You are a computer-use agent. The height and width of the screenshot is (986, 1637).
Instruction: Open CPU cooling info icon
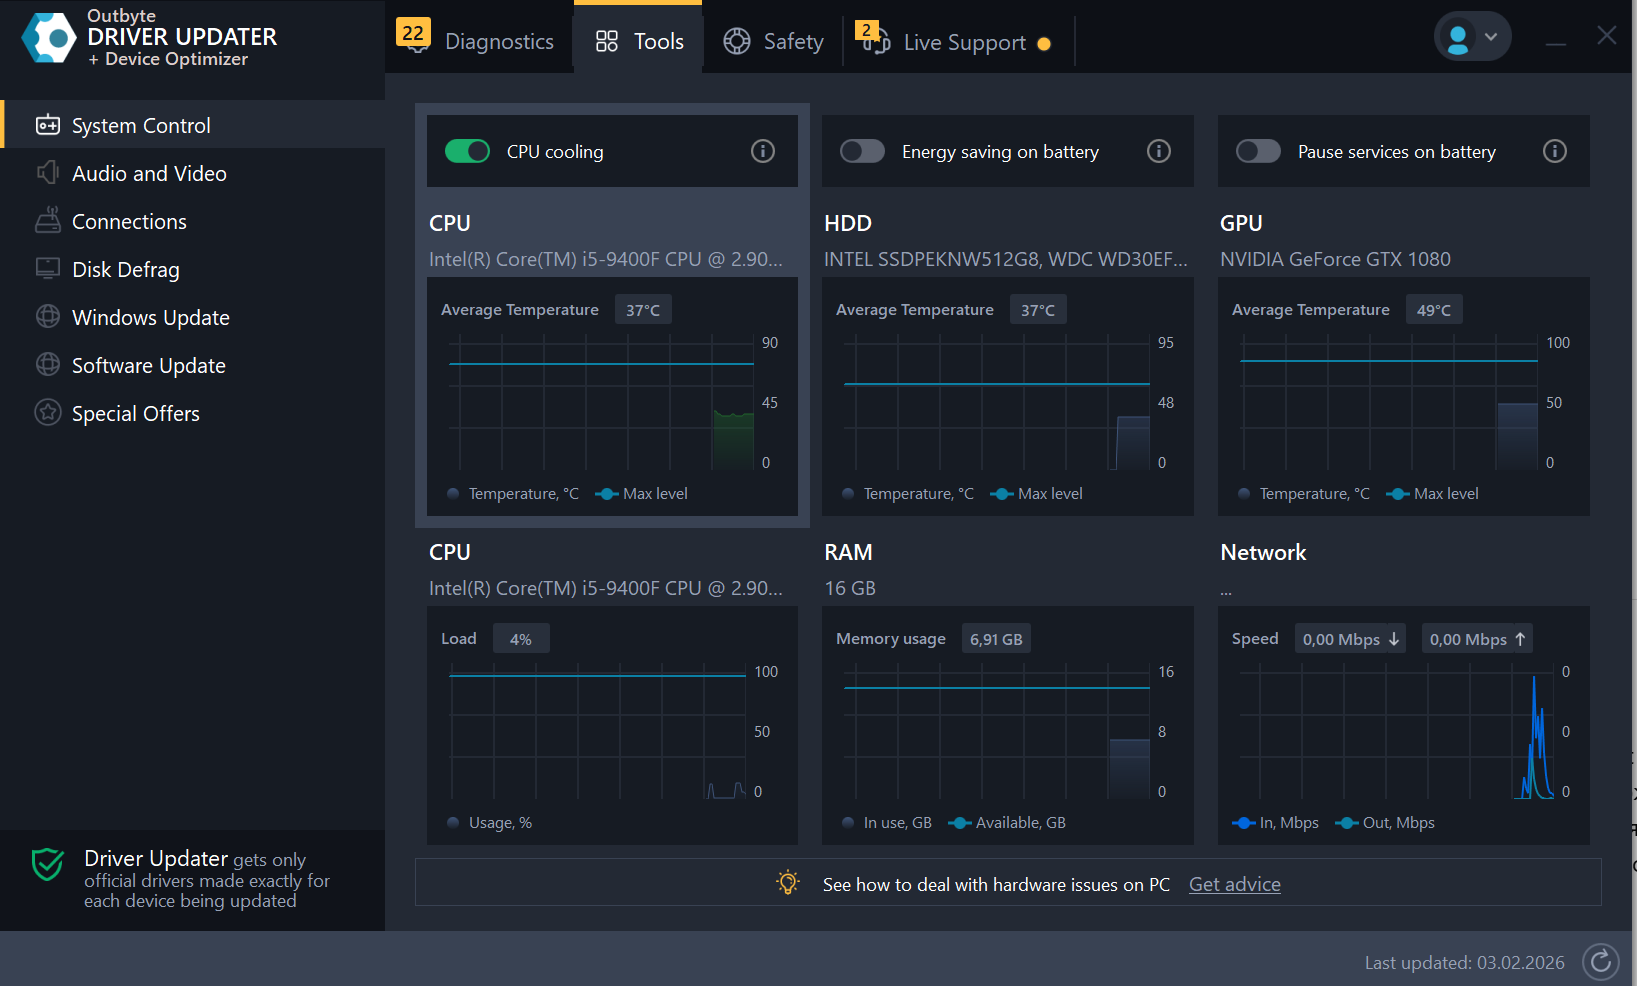(762, 151)
